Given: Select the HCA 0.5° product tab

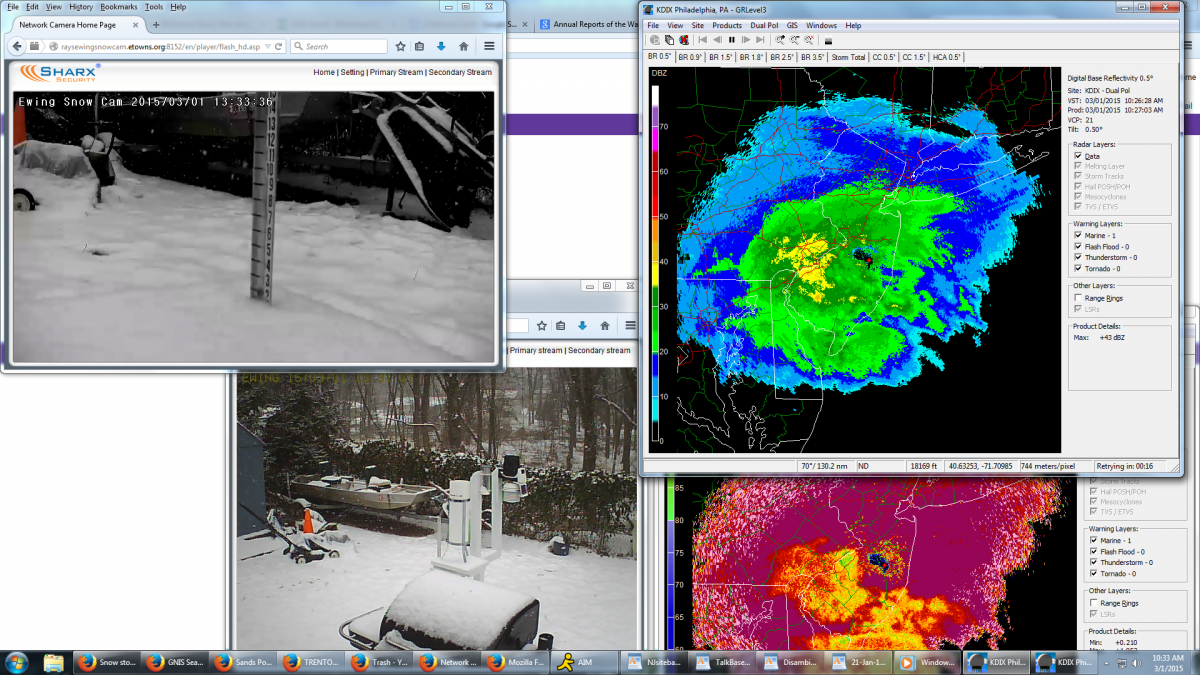Looking at the screenshot, I should click(947, 57).
